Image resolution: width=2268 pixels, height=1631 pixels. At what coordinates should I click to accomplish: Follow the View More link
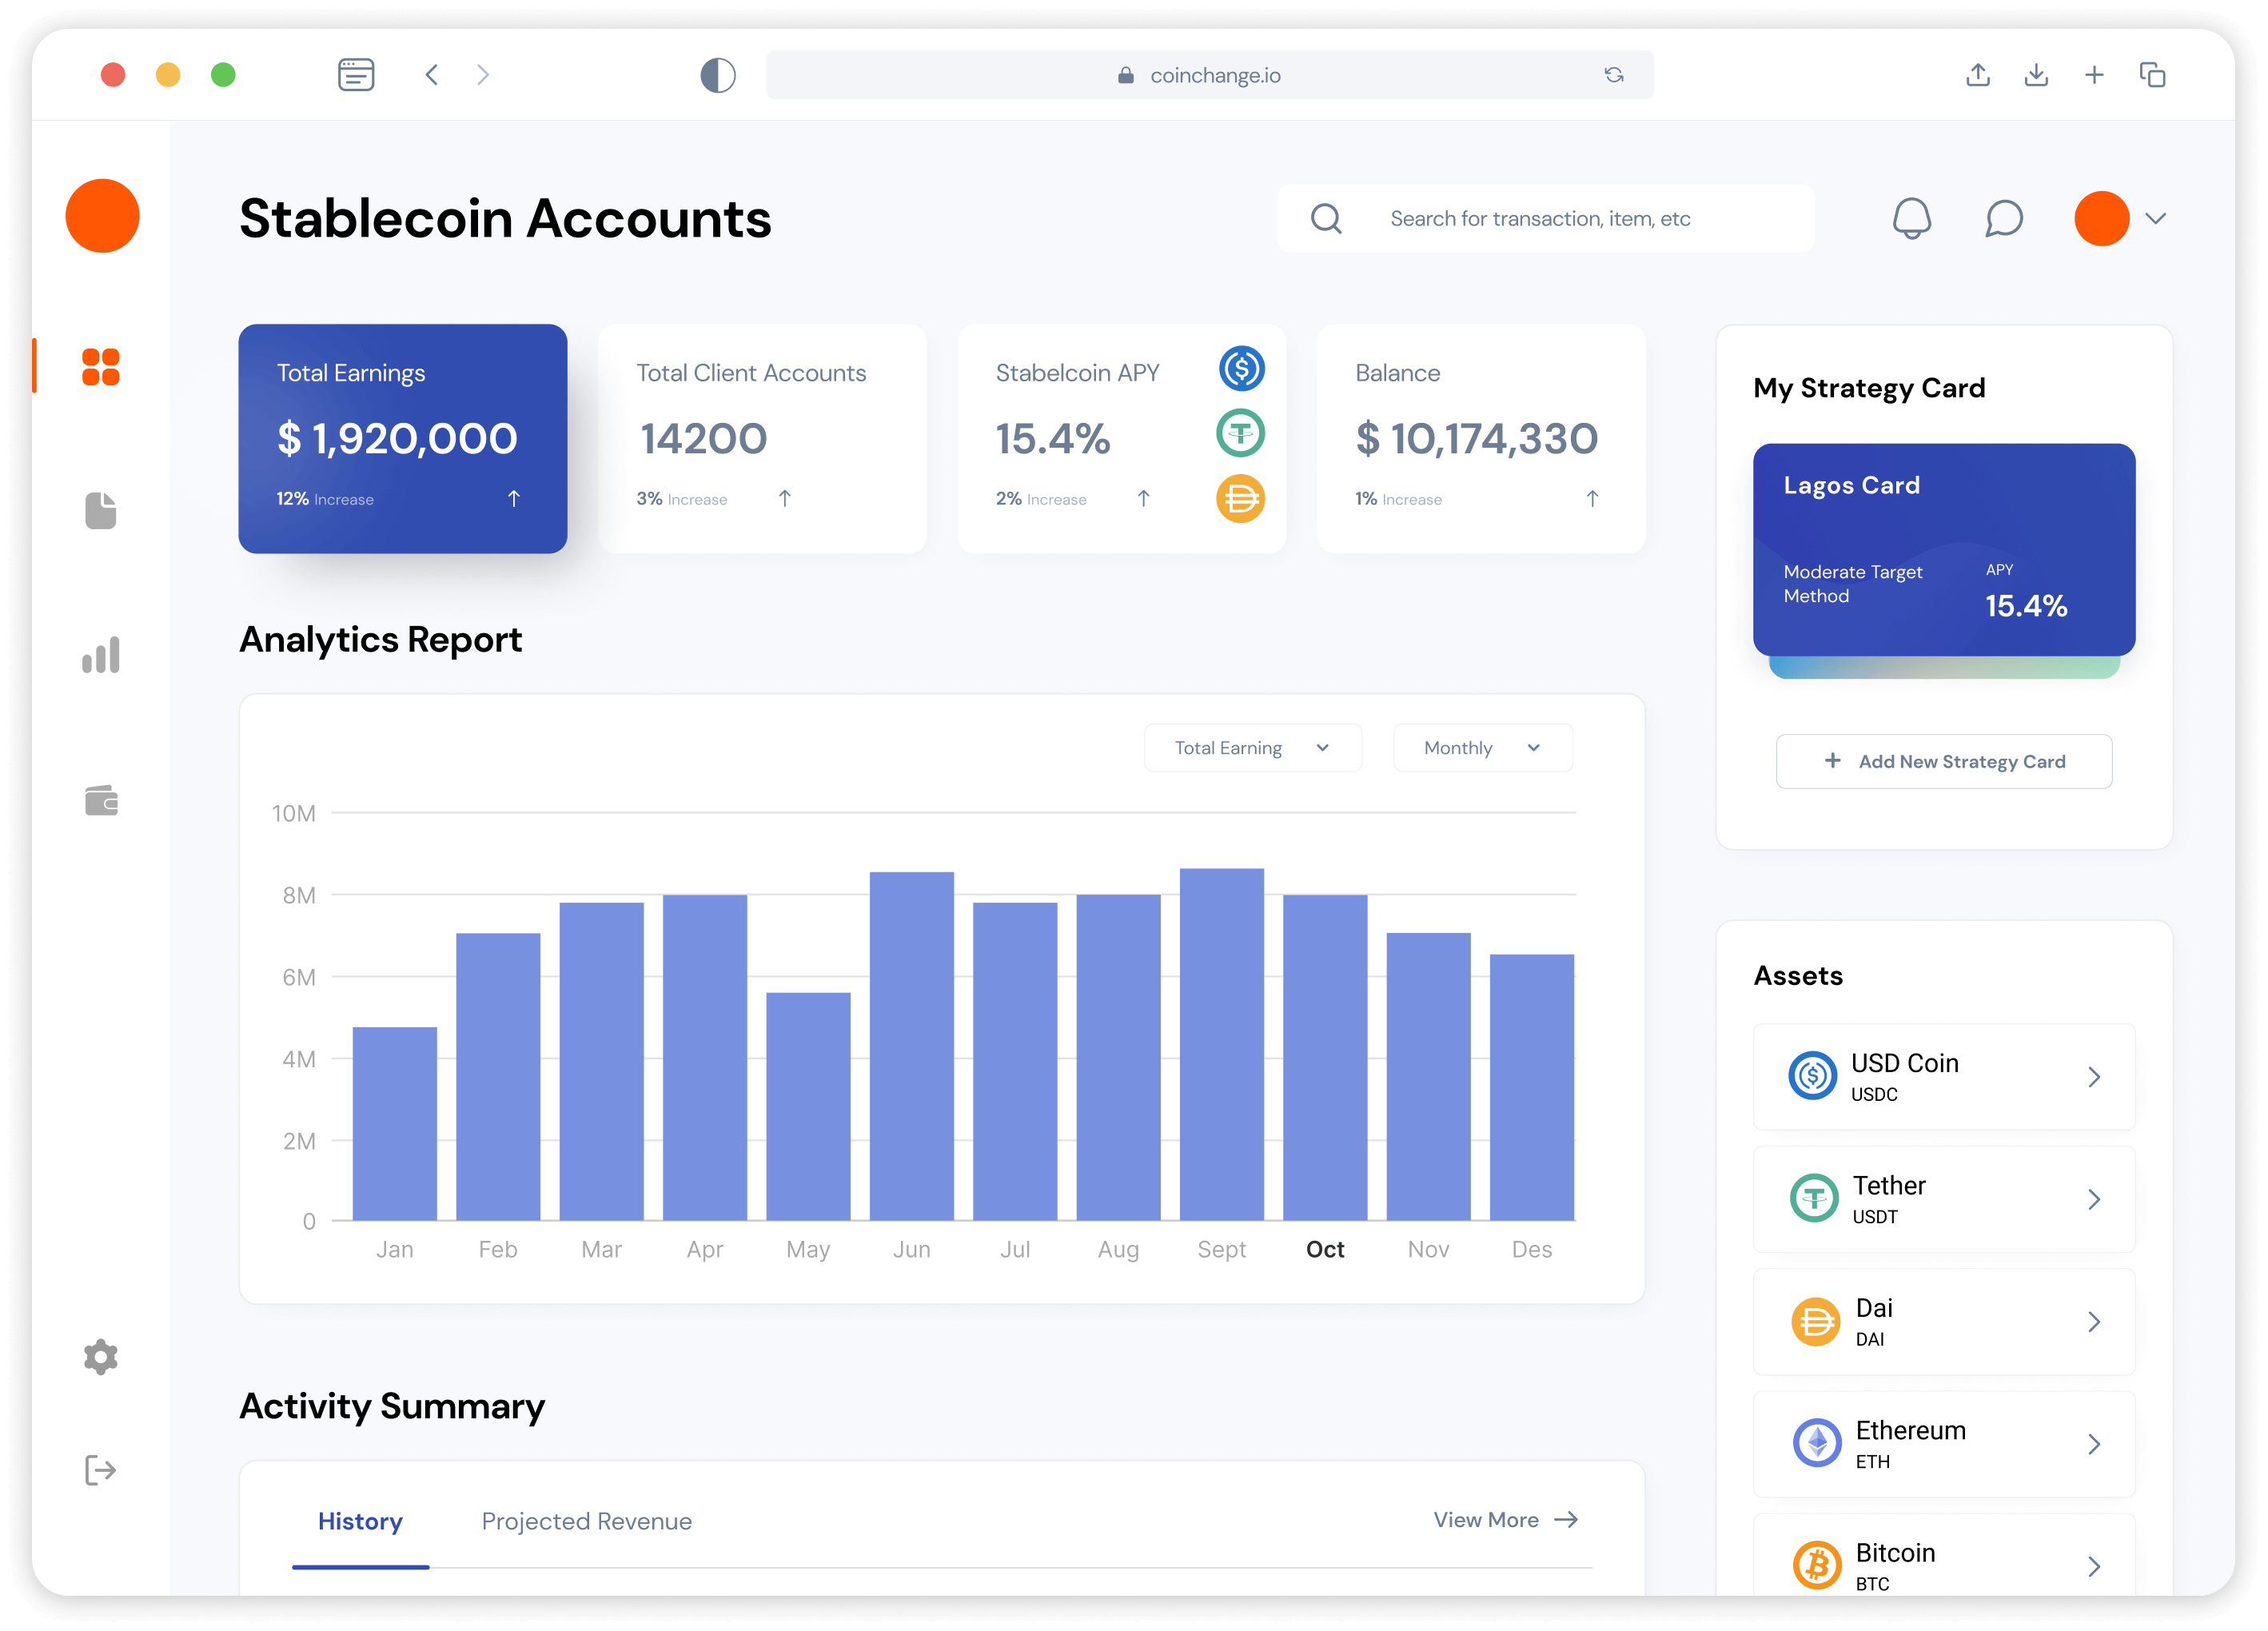point(1504,1520)
